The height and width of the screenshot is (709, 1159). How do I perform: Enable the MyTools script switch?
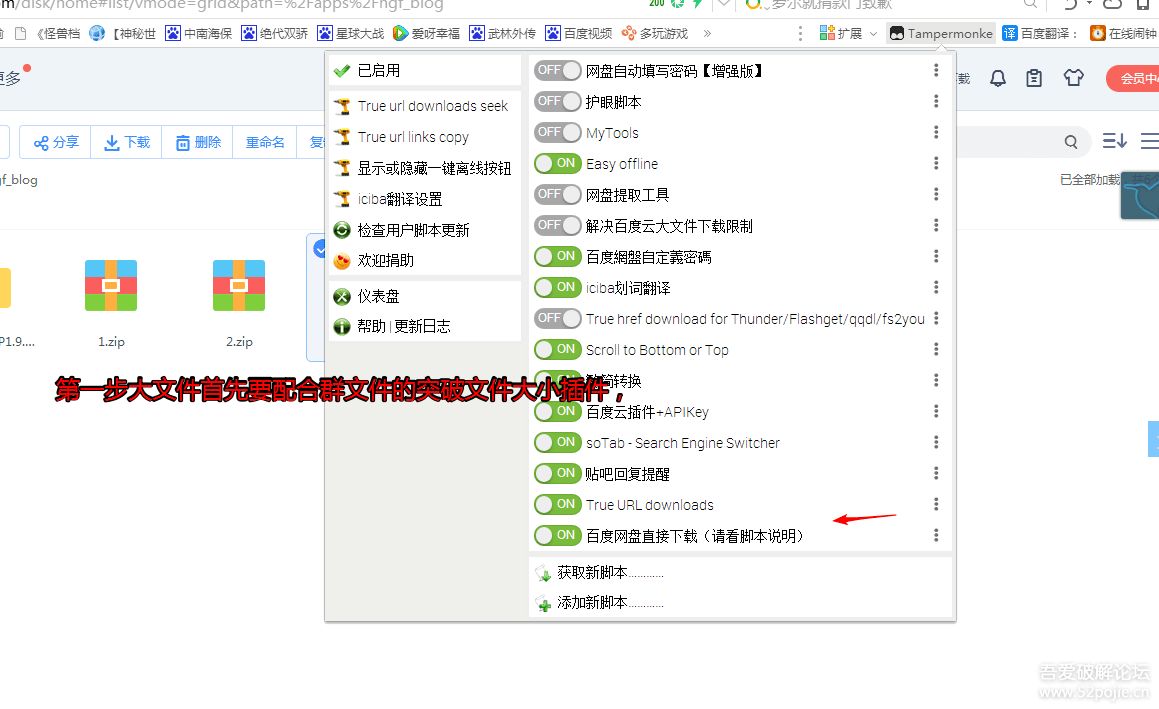click(x=557, y=132)
